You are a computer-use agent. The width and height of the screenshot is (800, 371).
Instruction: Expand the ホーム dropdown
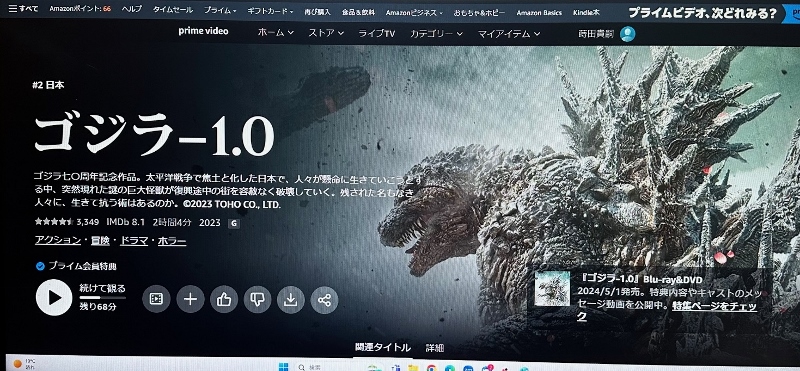(x=276, y=33)
